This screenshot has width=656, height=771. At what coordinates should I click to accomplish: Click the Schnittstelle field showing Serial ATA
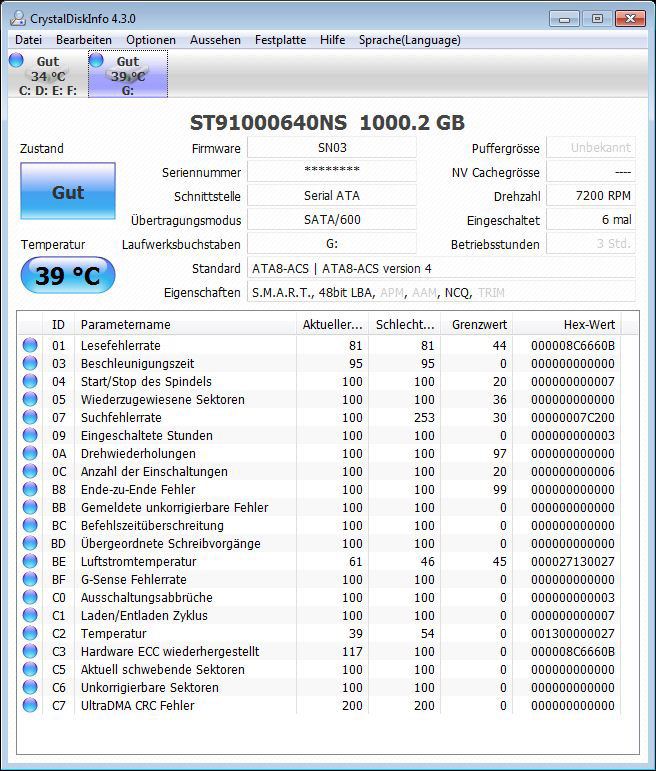click(332, 196)
